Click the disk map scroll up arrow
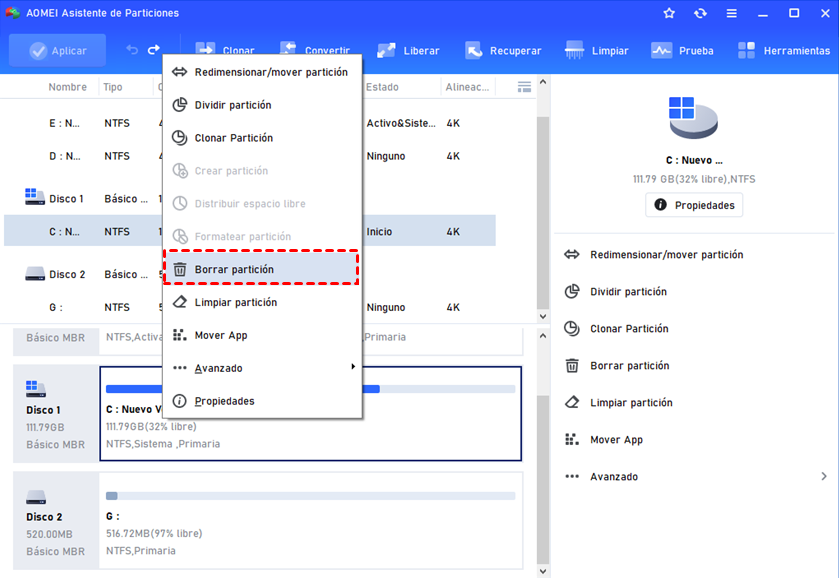The width and height of the screenshot is (839, 578). coord(543,336)
